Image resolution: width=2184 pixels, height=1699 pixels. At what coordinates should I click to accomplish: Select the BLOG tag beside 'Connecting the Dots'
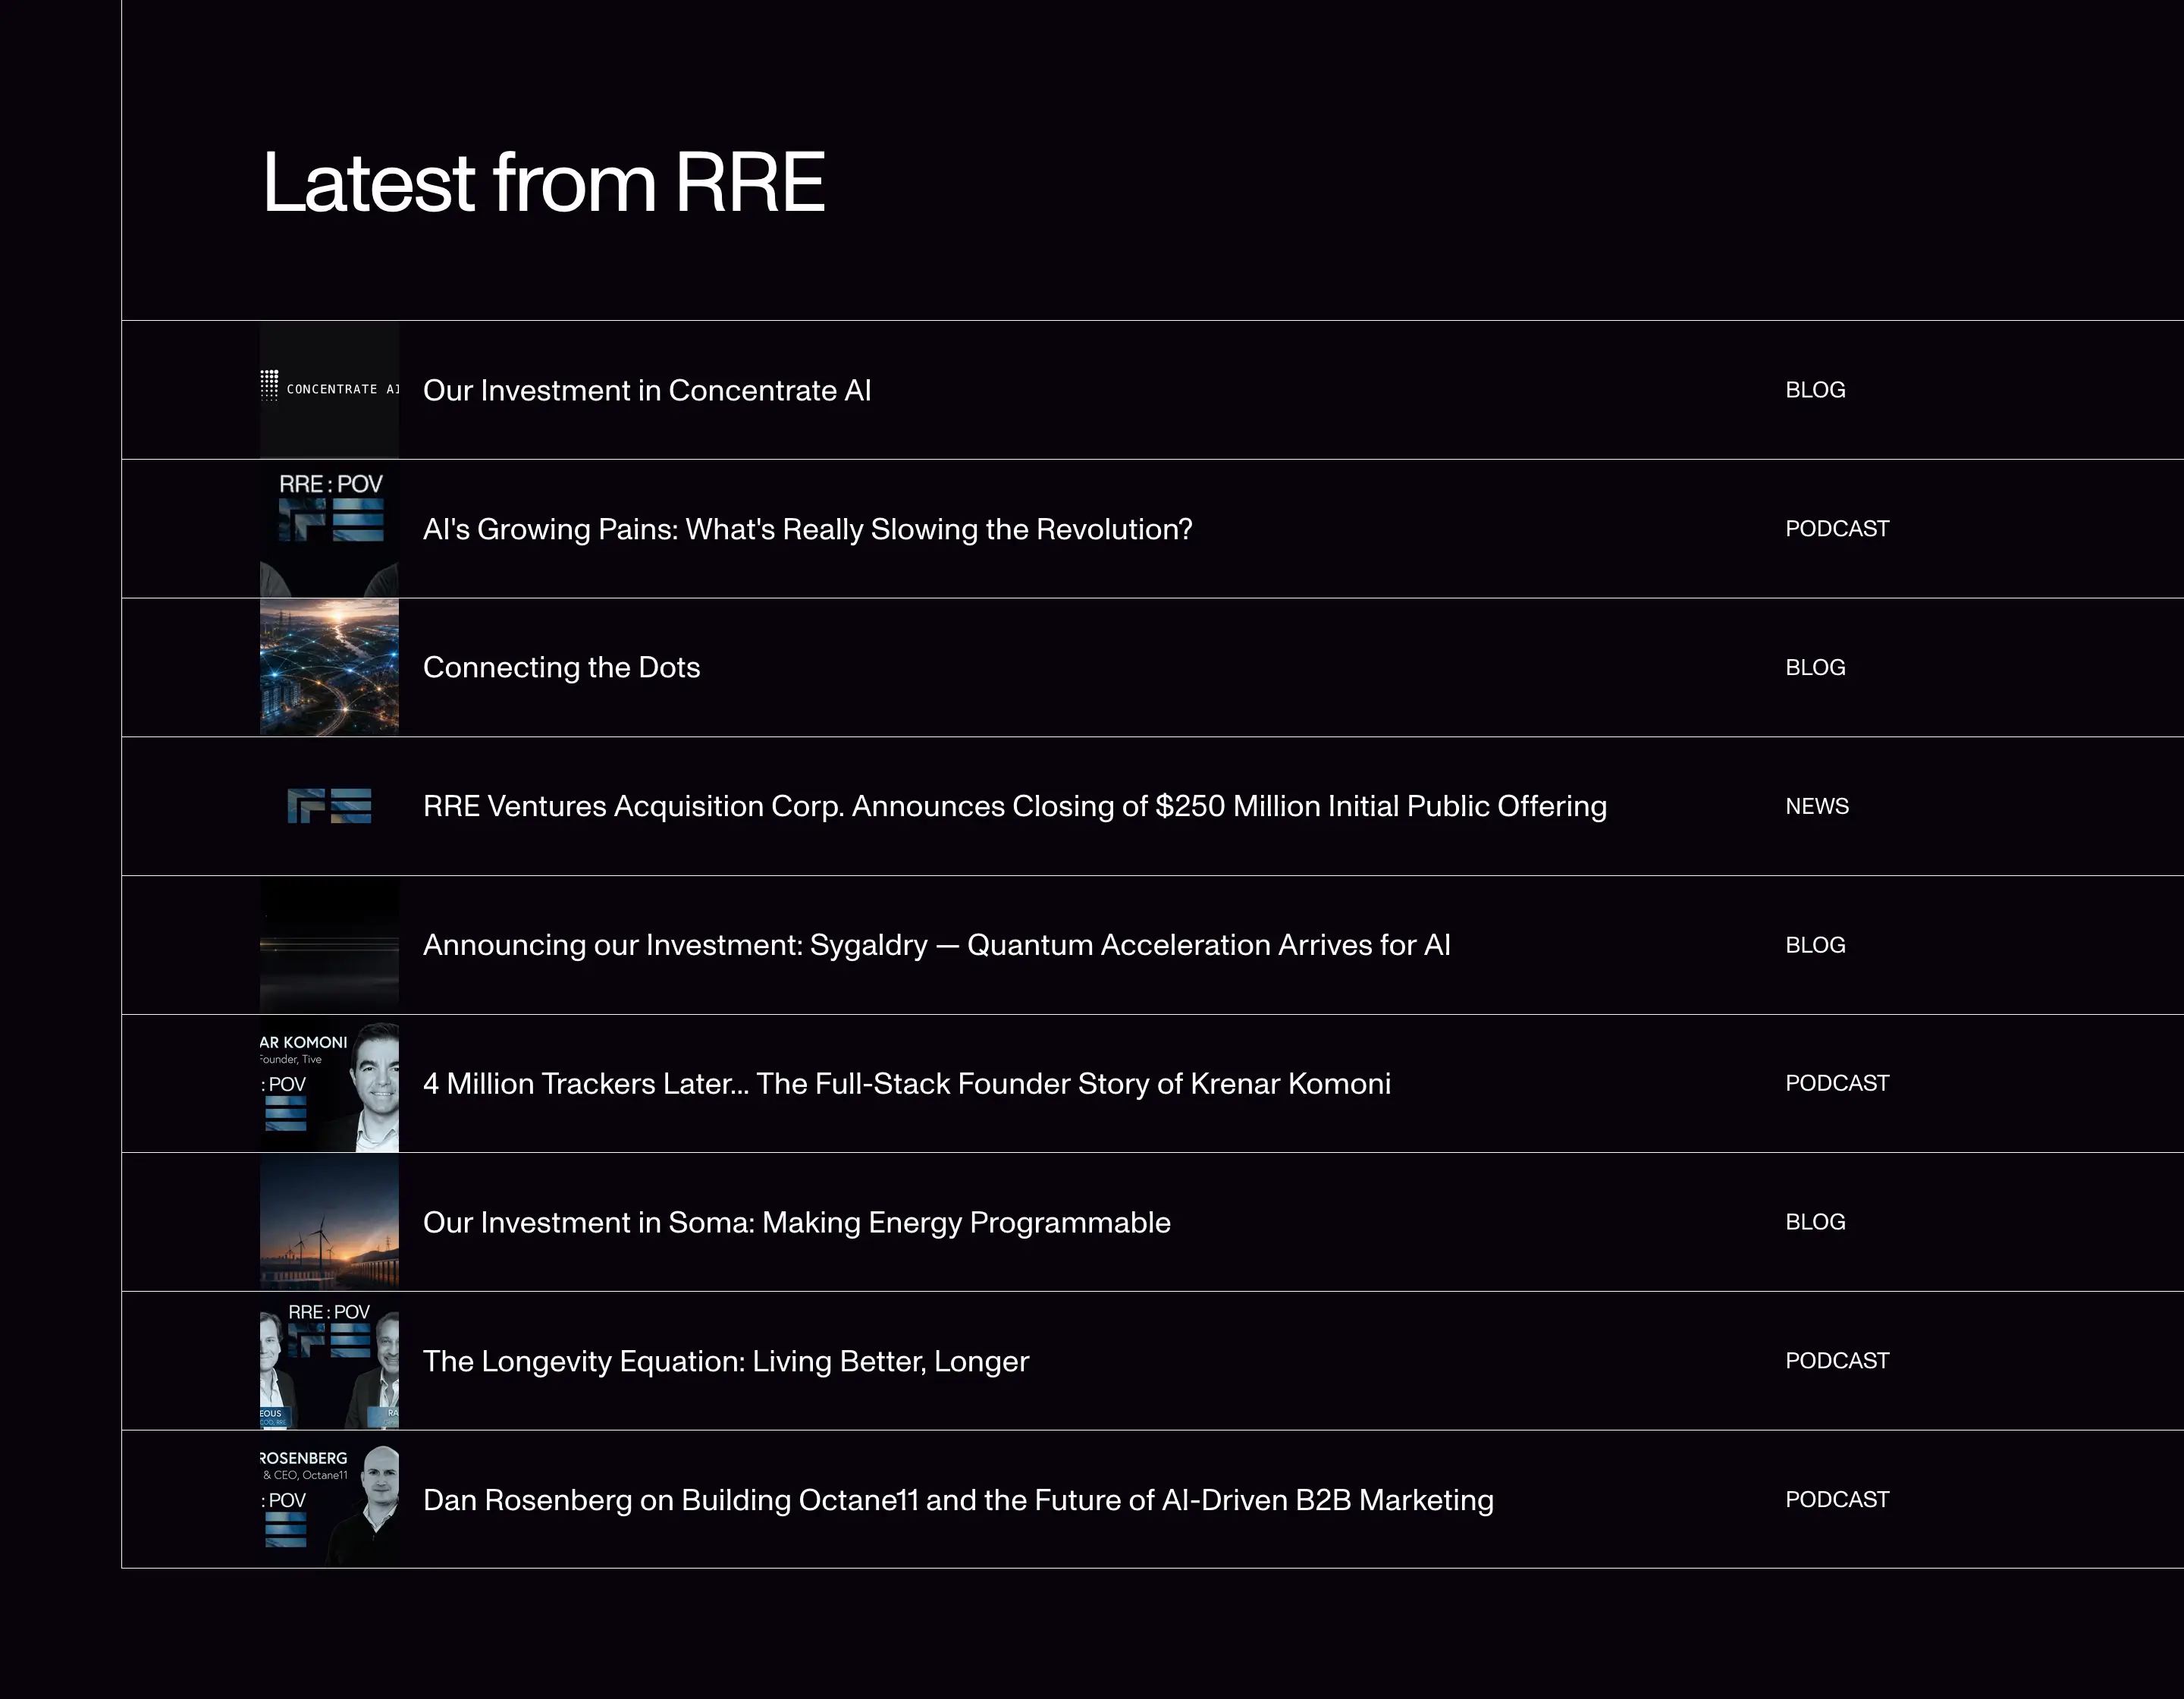pos(1815,667)
